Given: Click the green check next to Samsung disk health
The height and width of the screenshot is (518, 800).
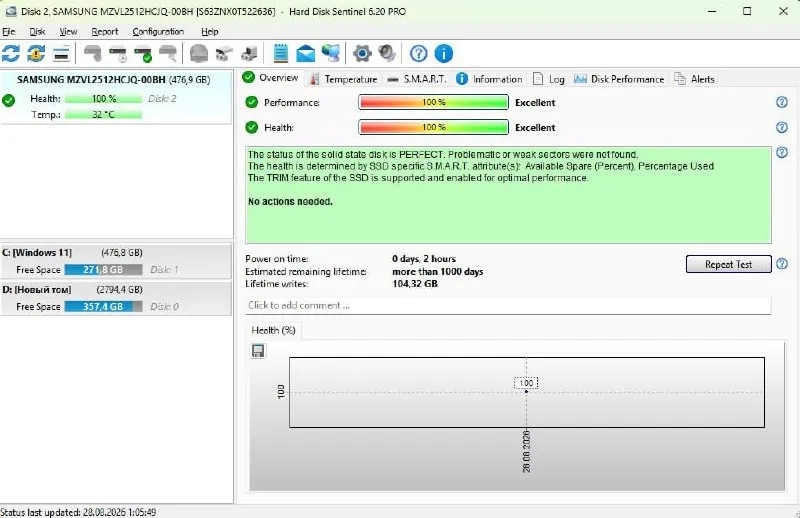Looking at the screenshot, I should pos(8,100).
